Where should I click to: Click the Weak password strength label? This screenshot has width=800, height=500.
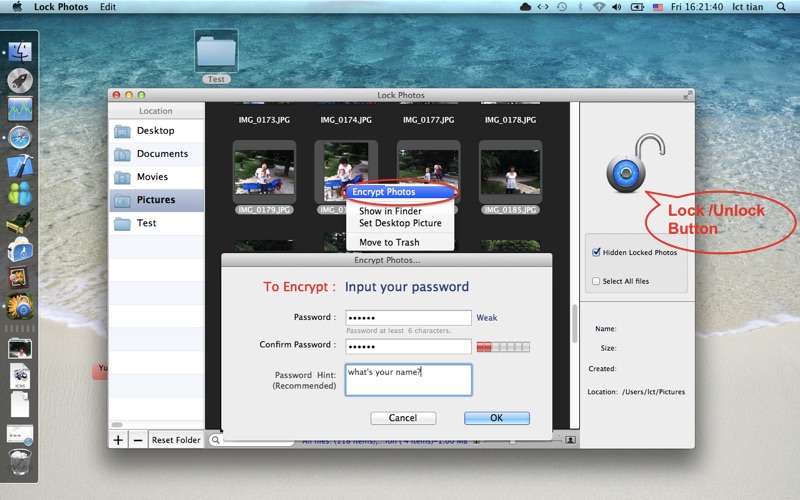(487, 317)
